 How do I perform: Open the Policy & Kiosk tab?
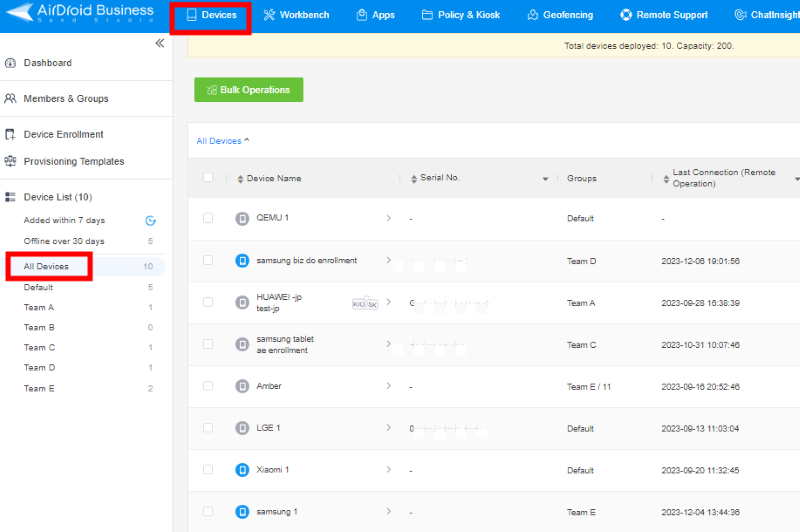click(x=461, y=15)
